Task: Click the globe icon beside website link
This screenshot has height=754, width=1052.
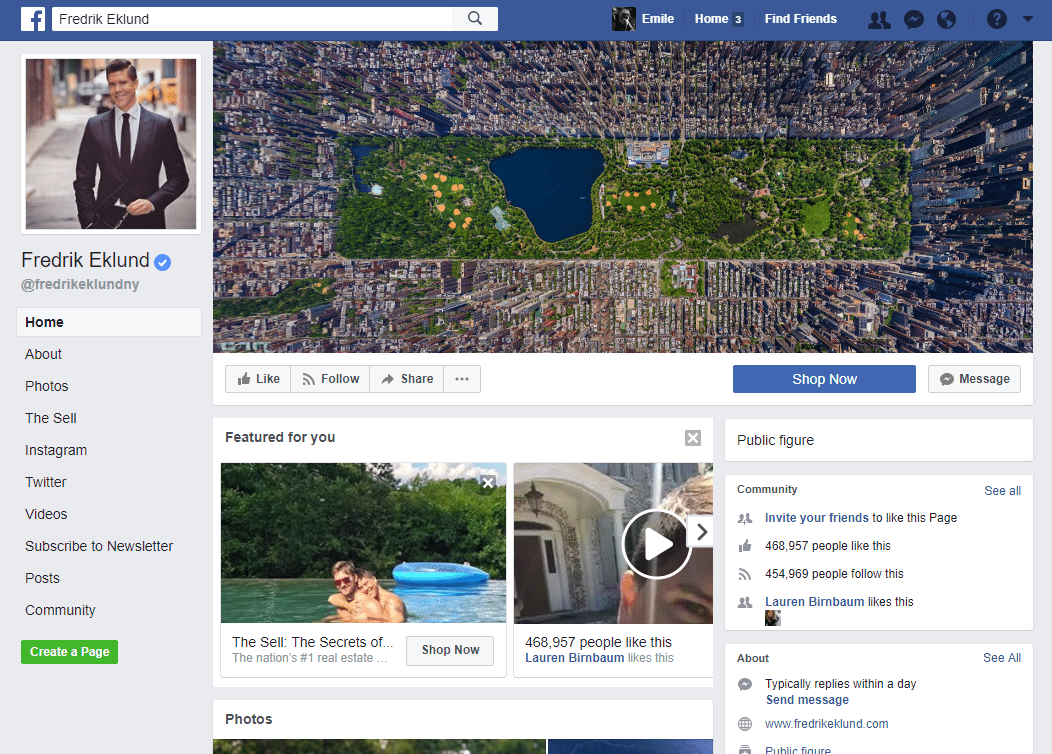Action: 745,724
